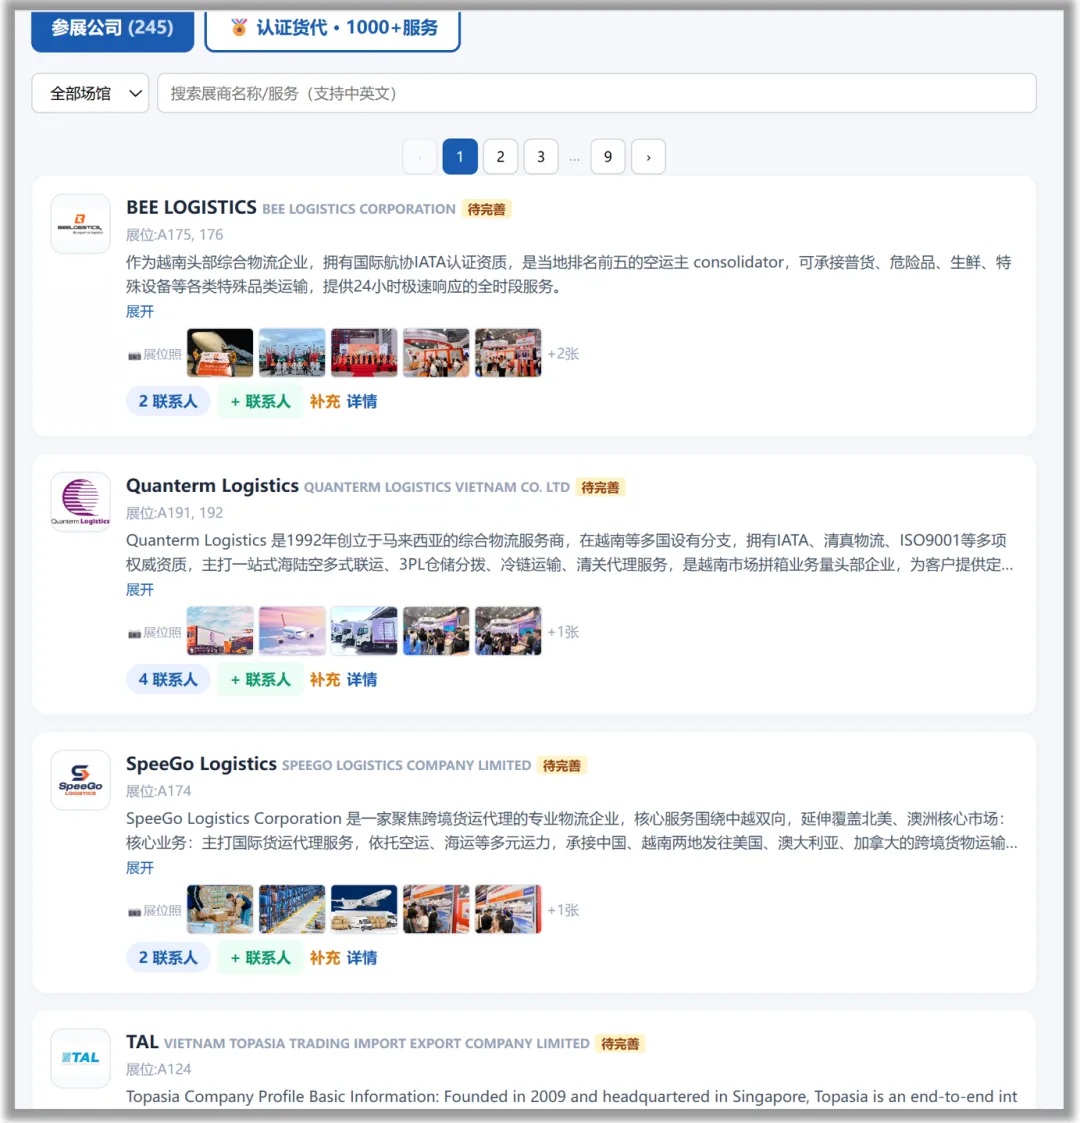The height and width of the screenshot is (1123, 1080).
Task: Click 补充 for Quanterm Logistics
Action: pyautogui.click(x=324, y=679)
